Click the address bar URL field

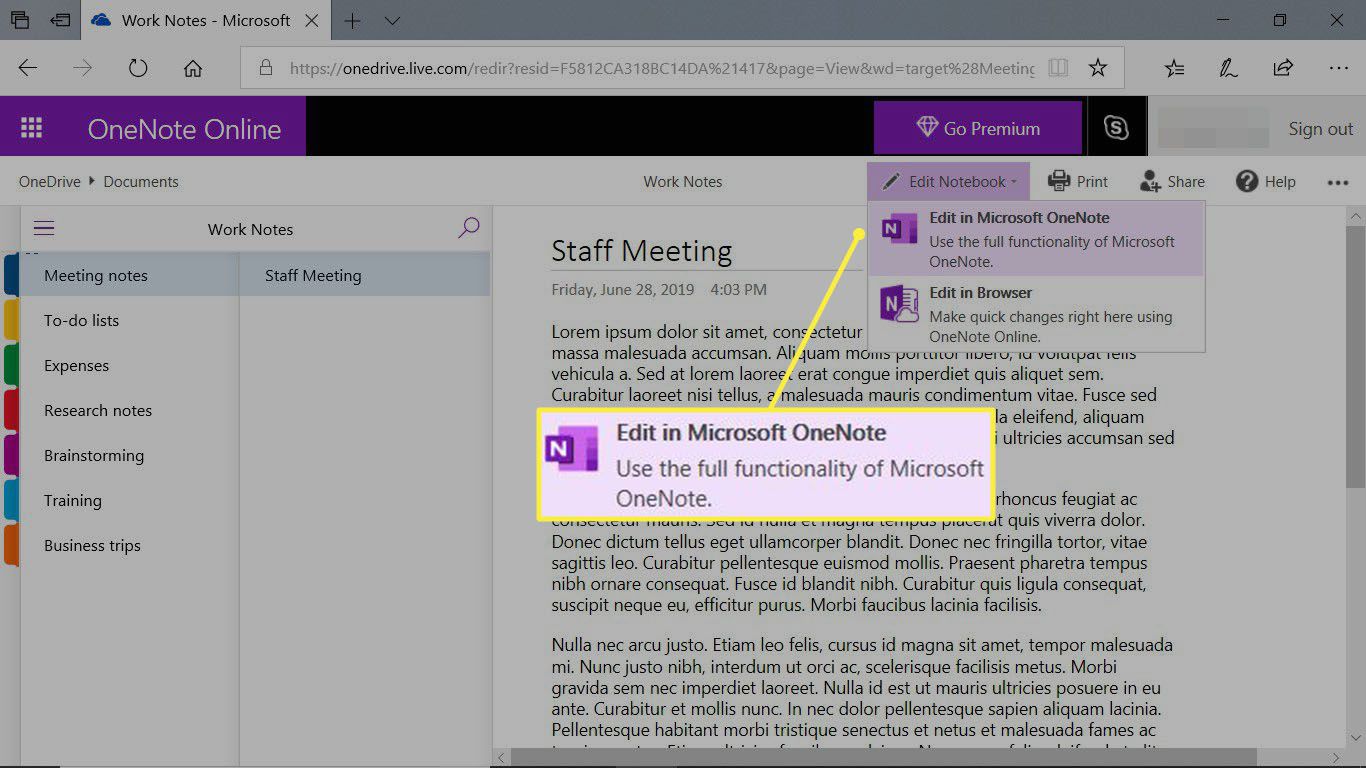coord(662,68)
